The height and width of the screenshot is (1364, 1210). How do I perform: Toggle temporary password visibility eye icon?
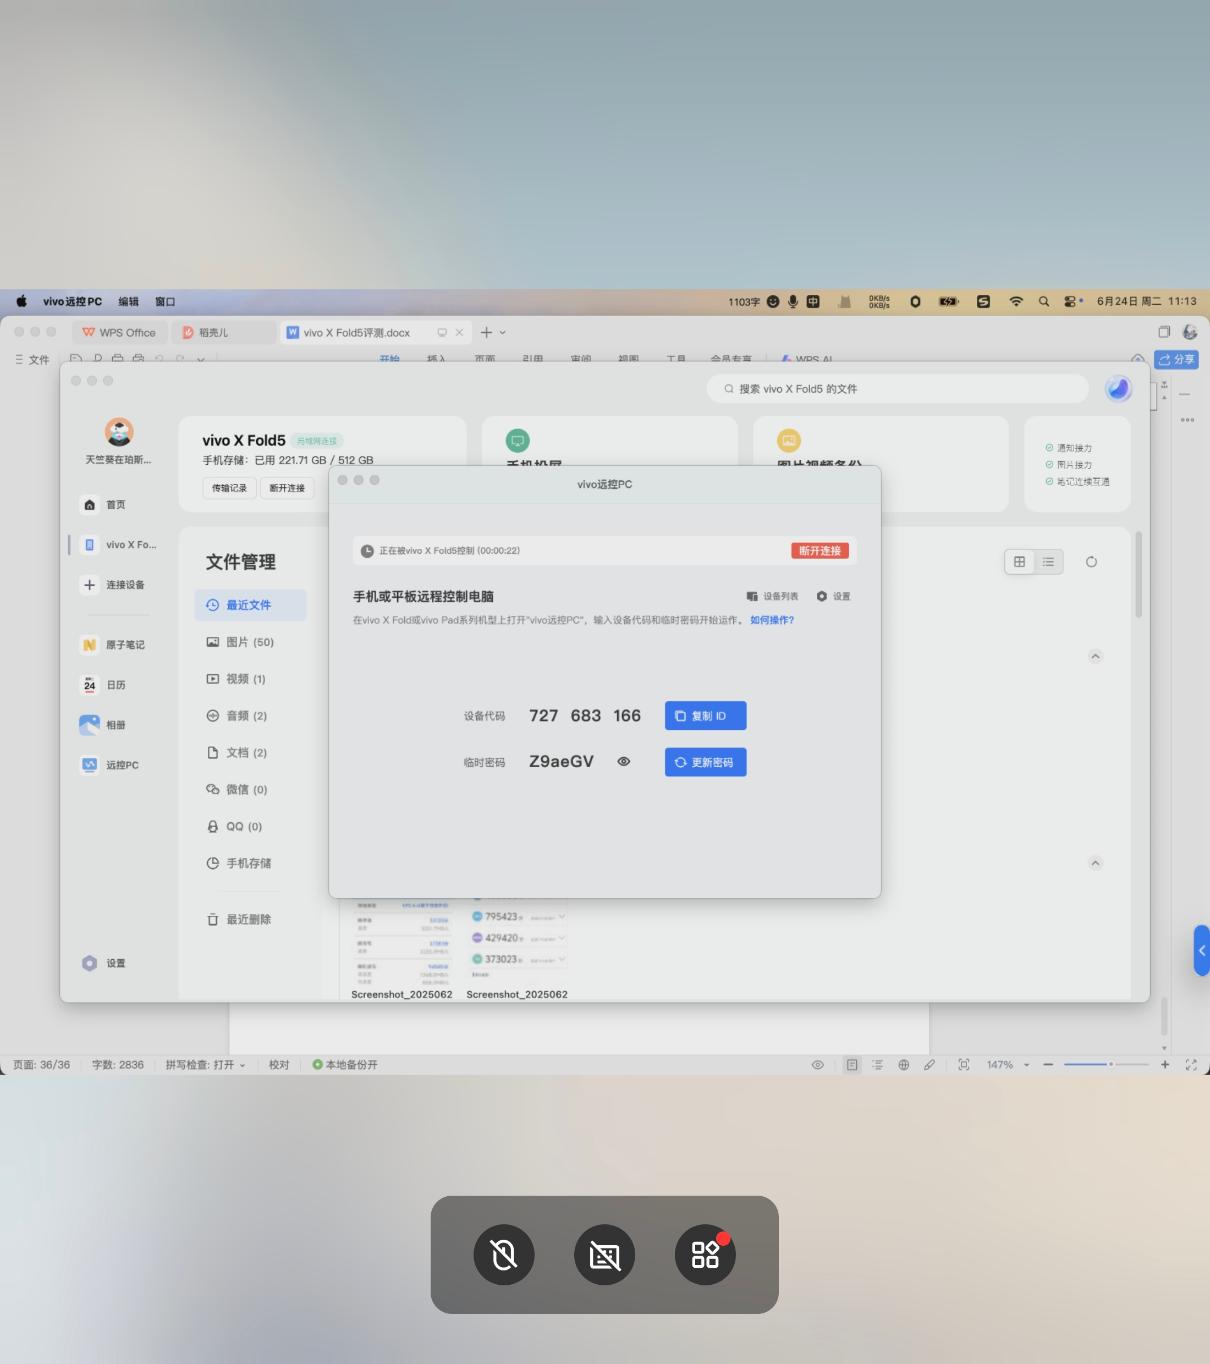pos(624,762)
